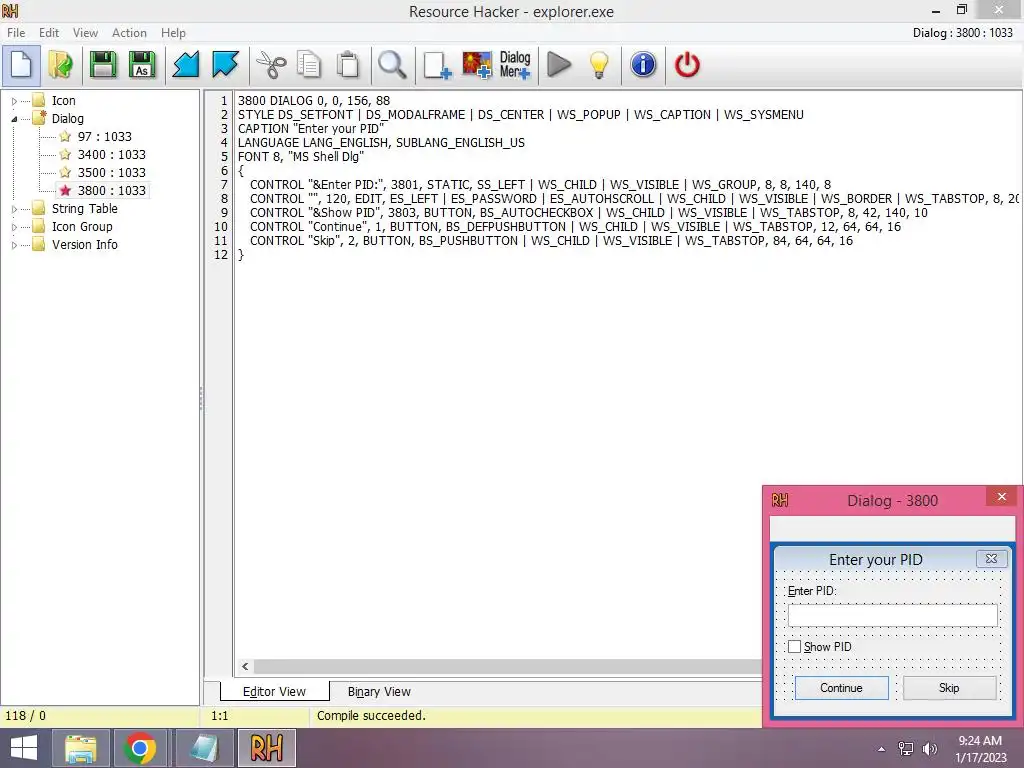Select the String Table folder
The width and height of the screenshot is (1024, 768).
tap(85, 209)
